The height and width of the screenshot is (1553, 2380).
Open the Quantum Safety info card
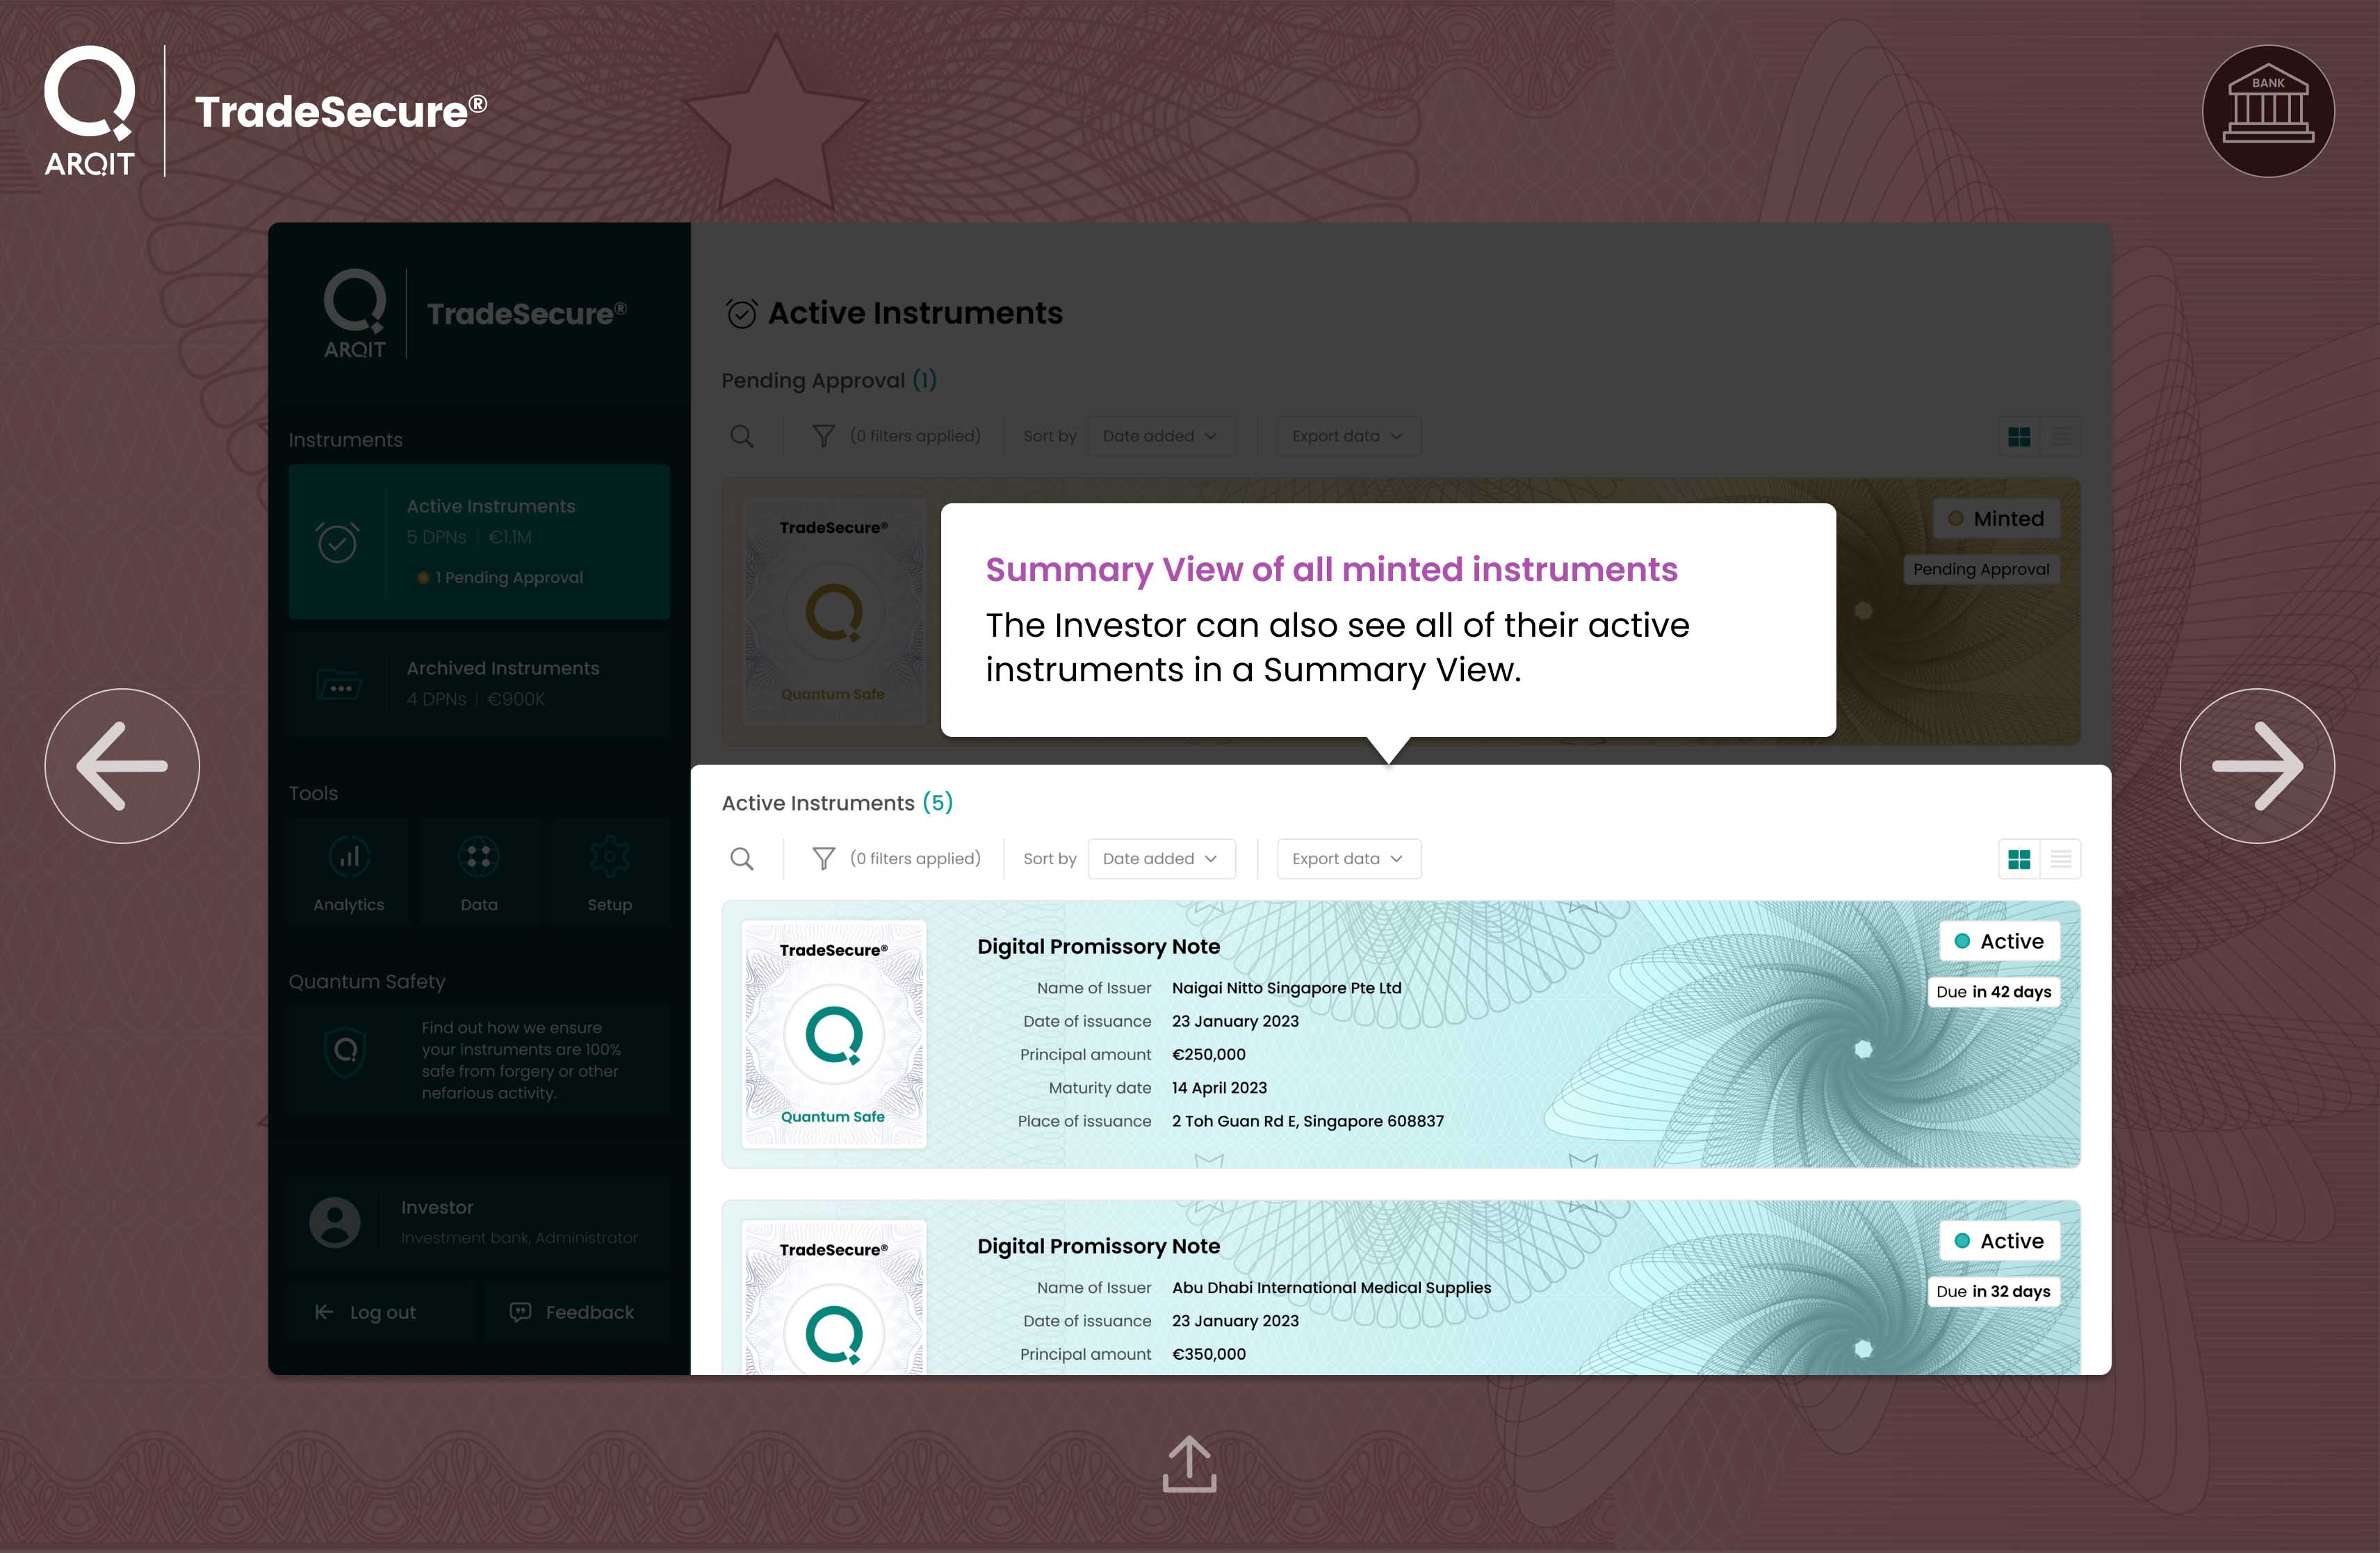point(479,1059)
